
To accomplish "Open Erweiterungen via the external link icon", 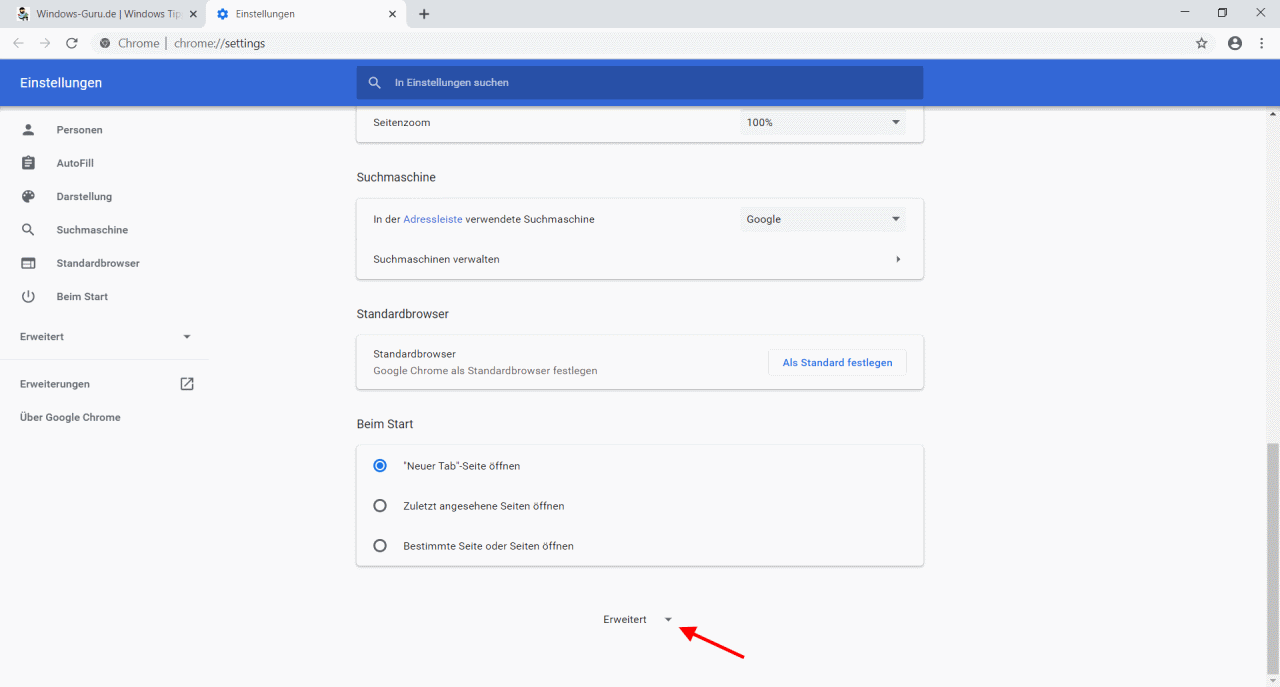I will 186,383.
